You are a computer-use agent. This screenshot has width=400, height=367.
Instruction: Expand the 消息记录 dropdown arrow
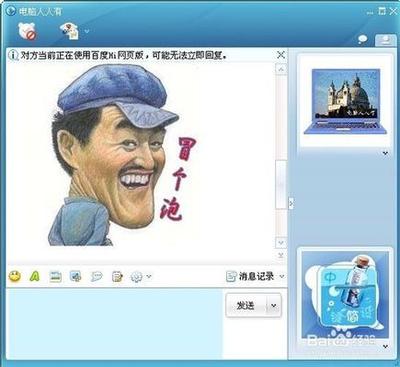coord(282,276)
